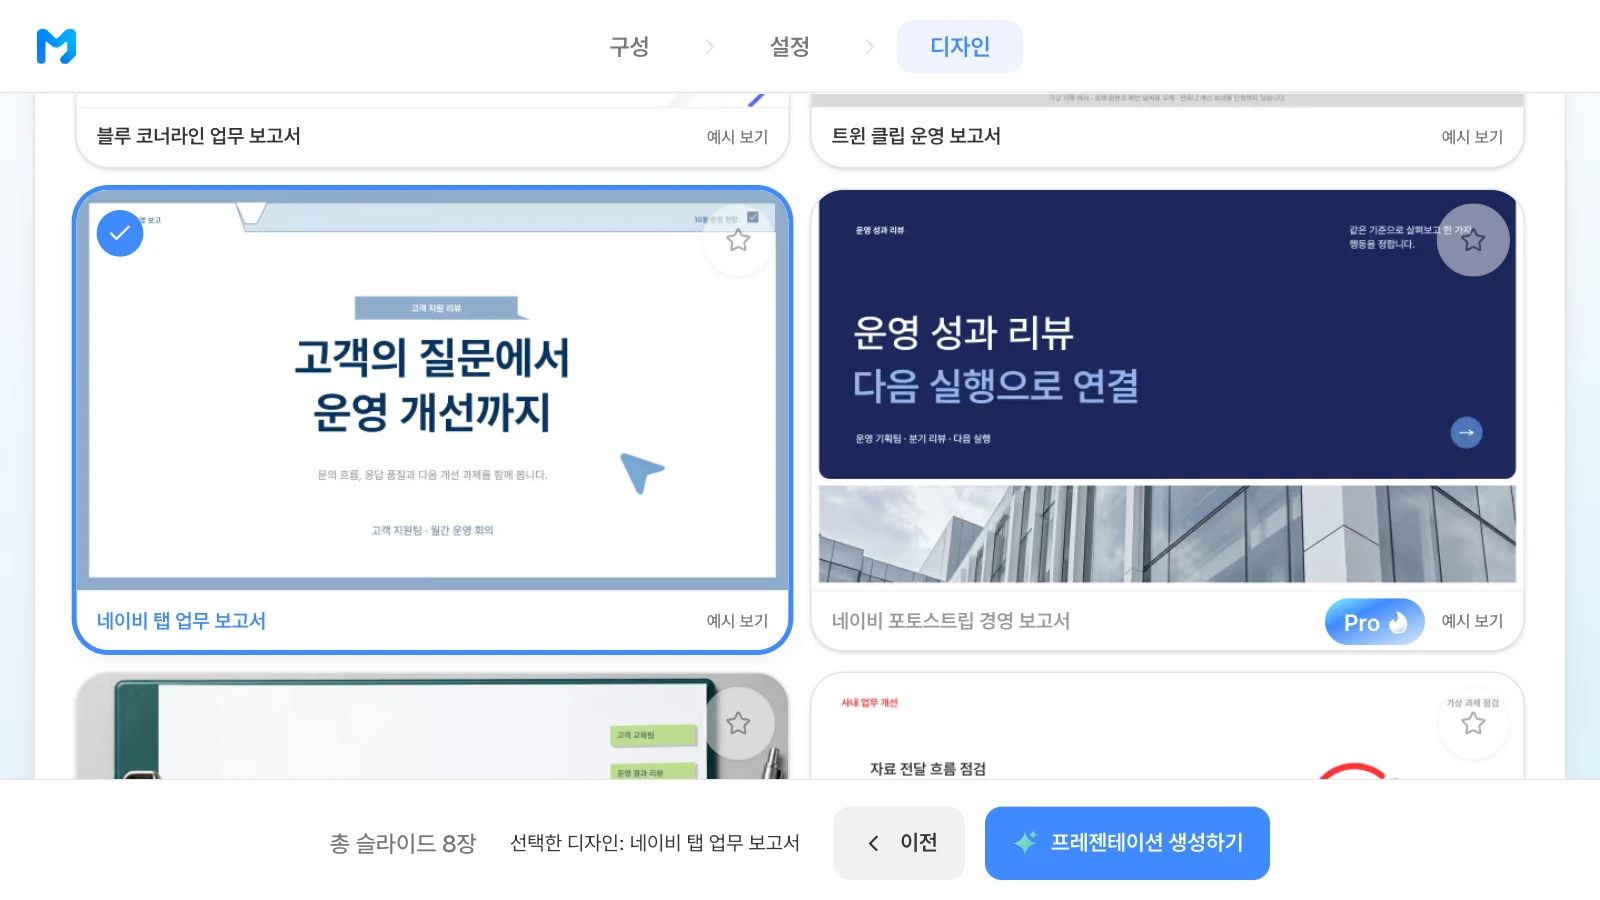Select the 디자인 step tab
This screenshot has height=900, width=1600.
tap(960, 47)
